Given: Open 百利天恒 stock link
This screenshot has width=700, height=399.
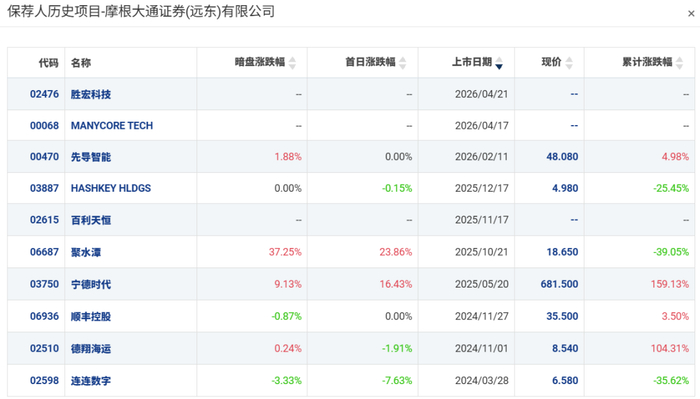Looking at the screenshot, I should click(91, 220).
